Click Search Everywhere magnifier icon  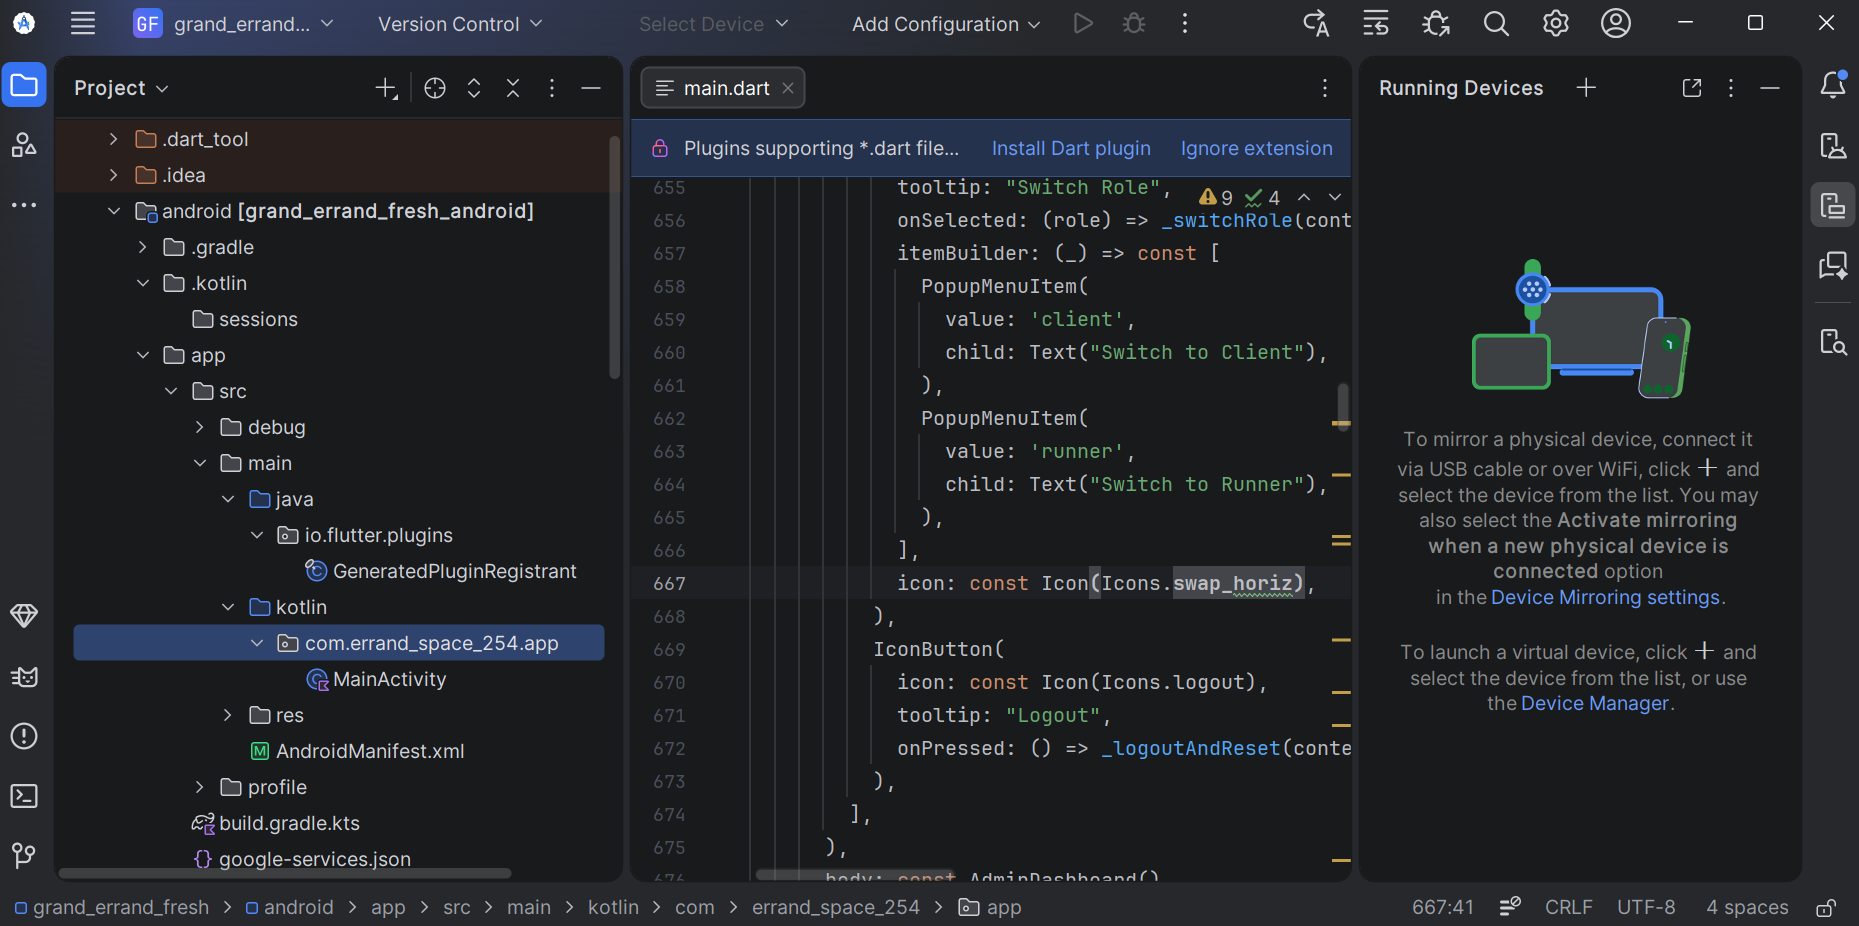tap(1495, 24)
